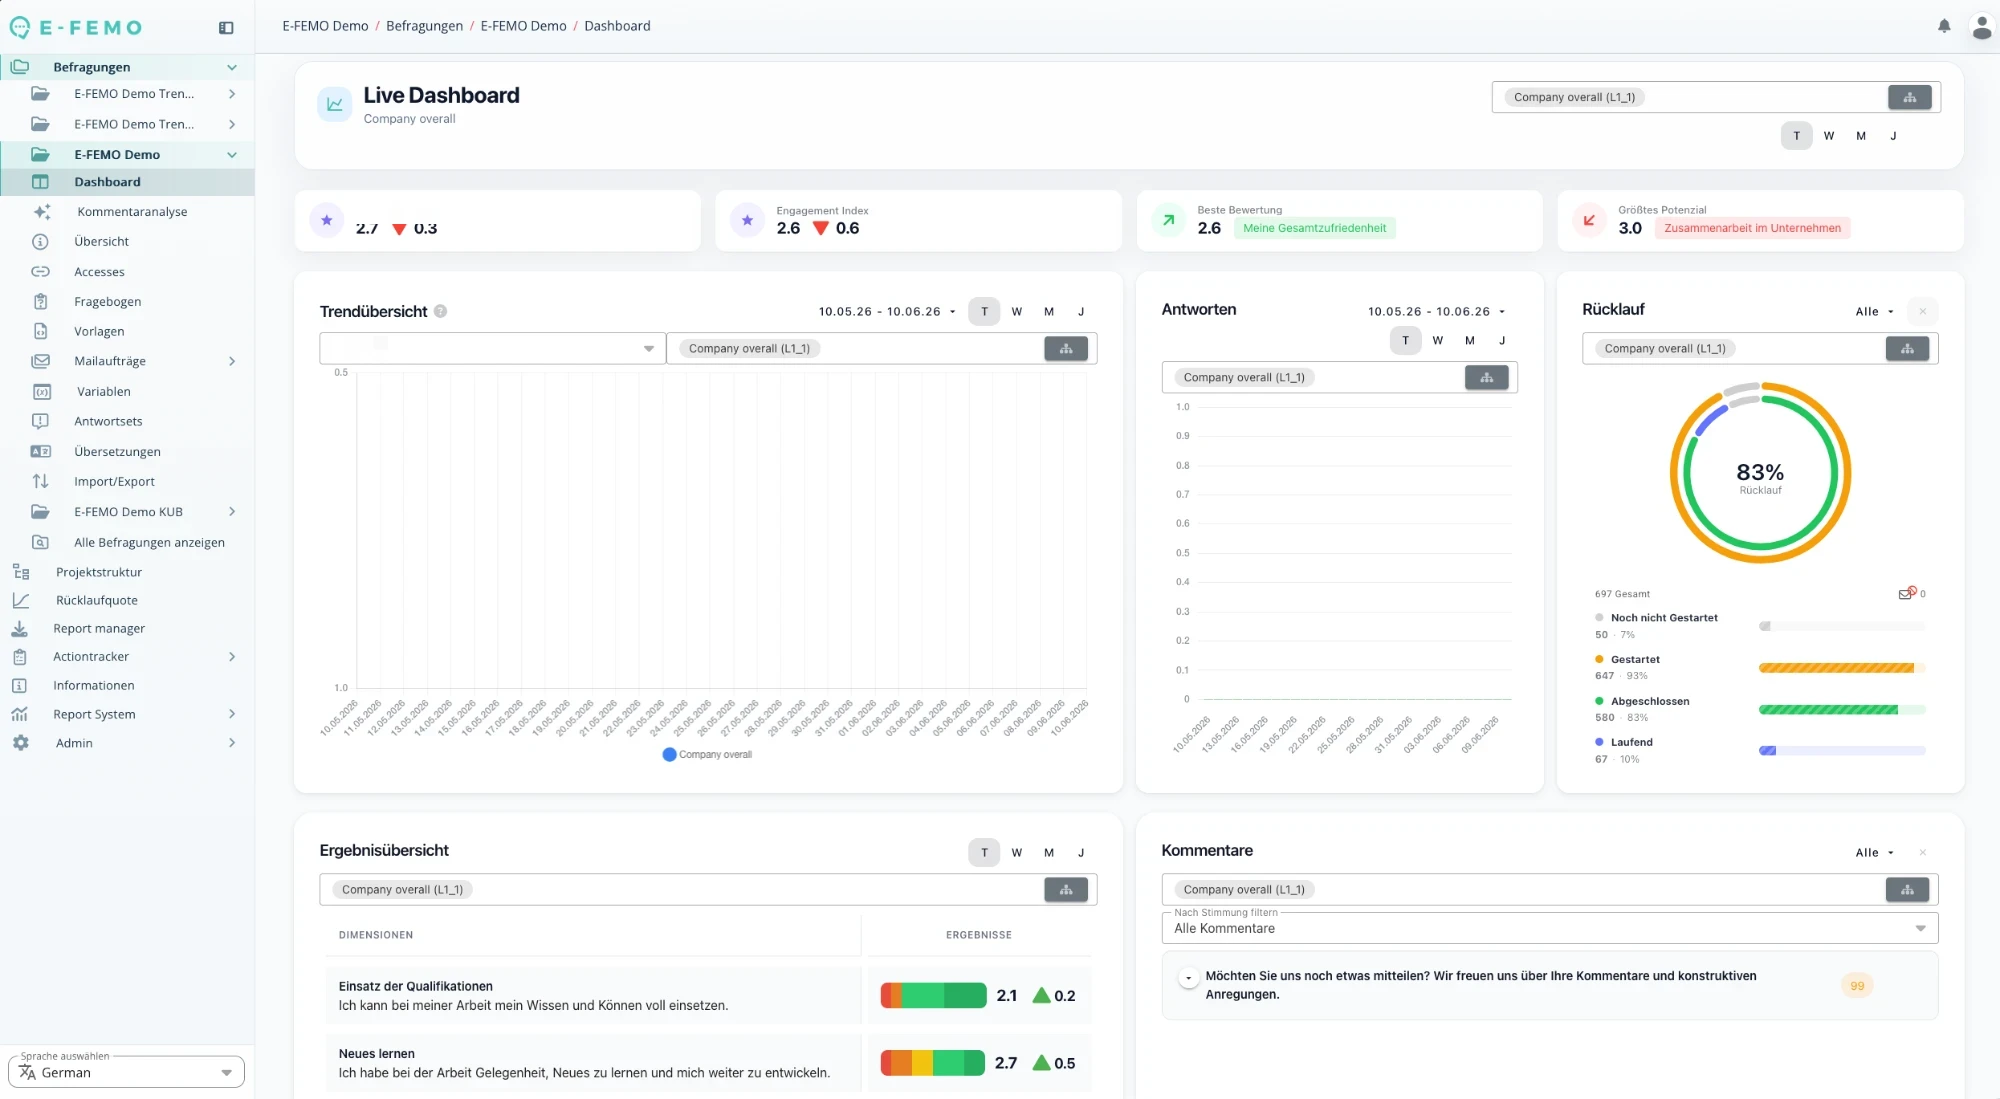The image size is (2000, 1099).
Task: Expand the comment question item
Action: pyautogui.click(x=1188, y=978)
